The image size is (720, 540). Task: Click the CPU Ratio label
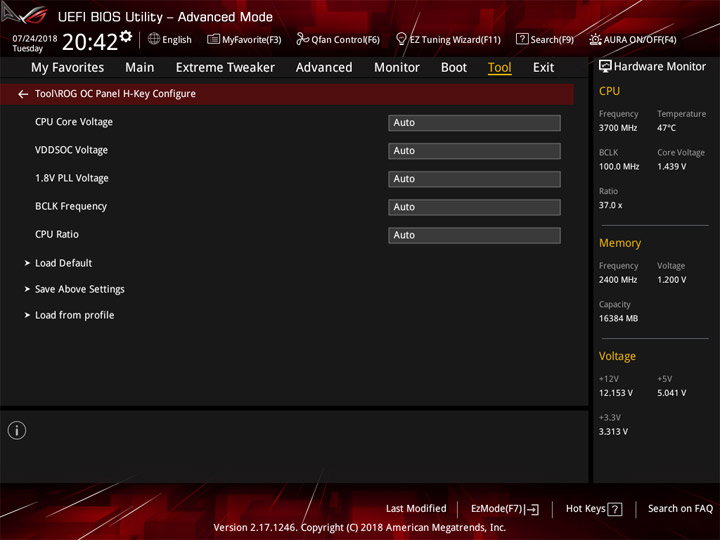pos(57,235)
